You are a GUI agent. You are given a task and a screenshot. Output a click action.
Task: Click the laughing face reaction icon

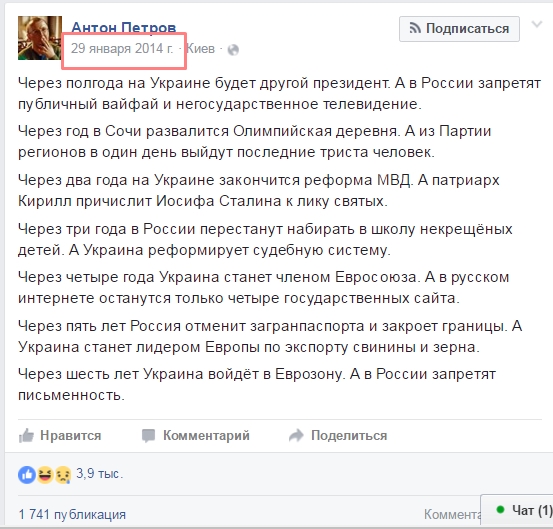45,474
